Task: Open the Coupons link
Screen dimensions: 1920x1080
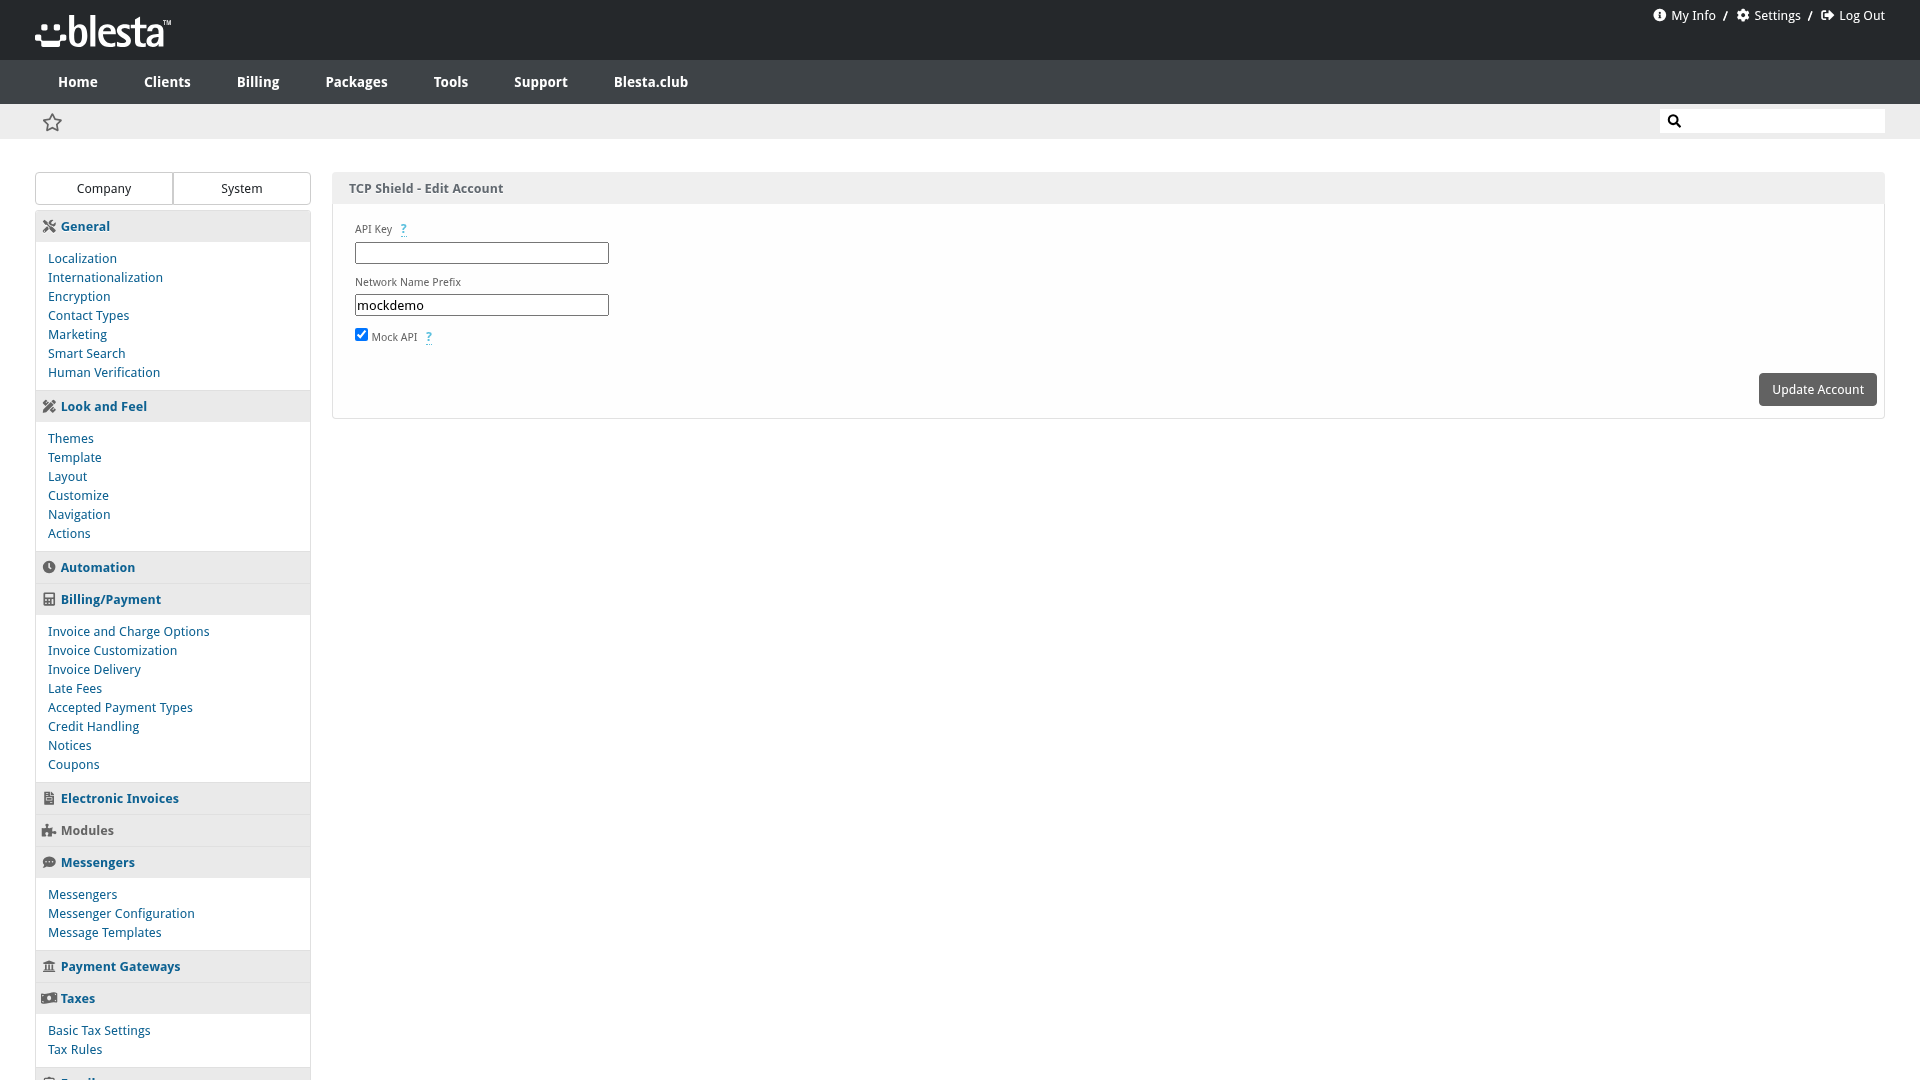Action: tap(74, 764)
